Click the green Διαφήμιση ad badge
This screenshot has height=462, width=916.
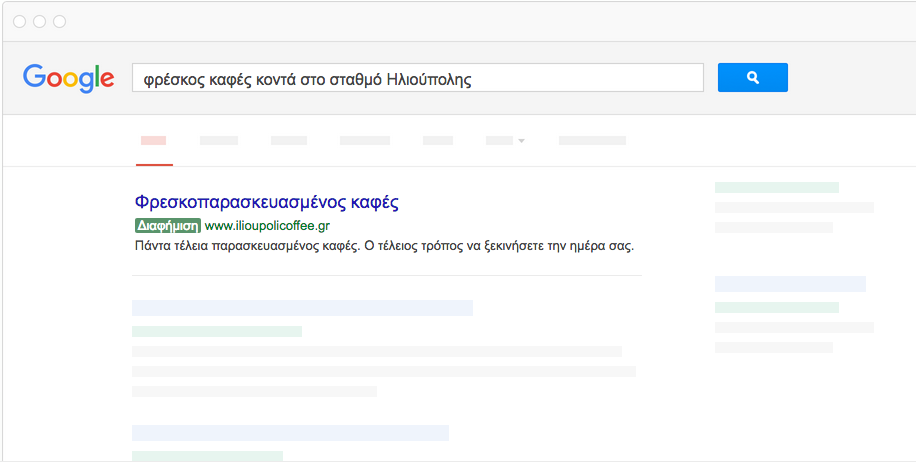pyautogui.click(x=168, y=225)
